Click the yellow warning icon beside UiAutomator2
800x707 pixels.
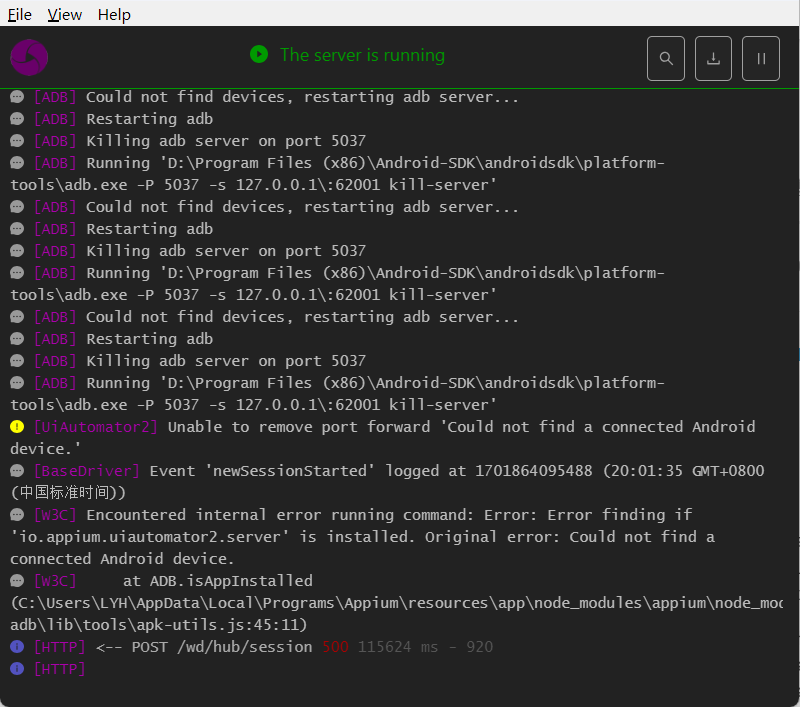(x=17, y=426)
